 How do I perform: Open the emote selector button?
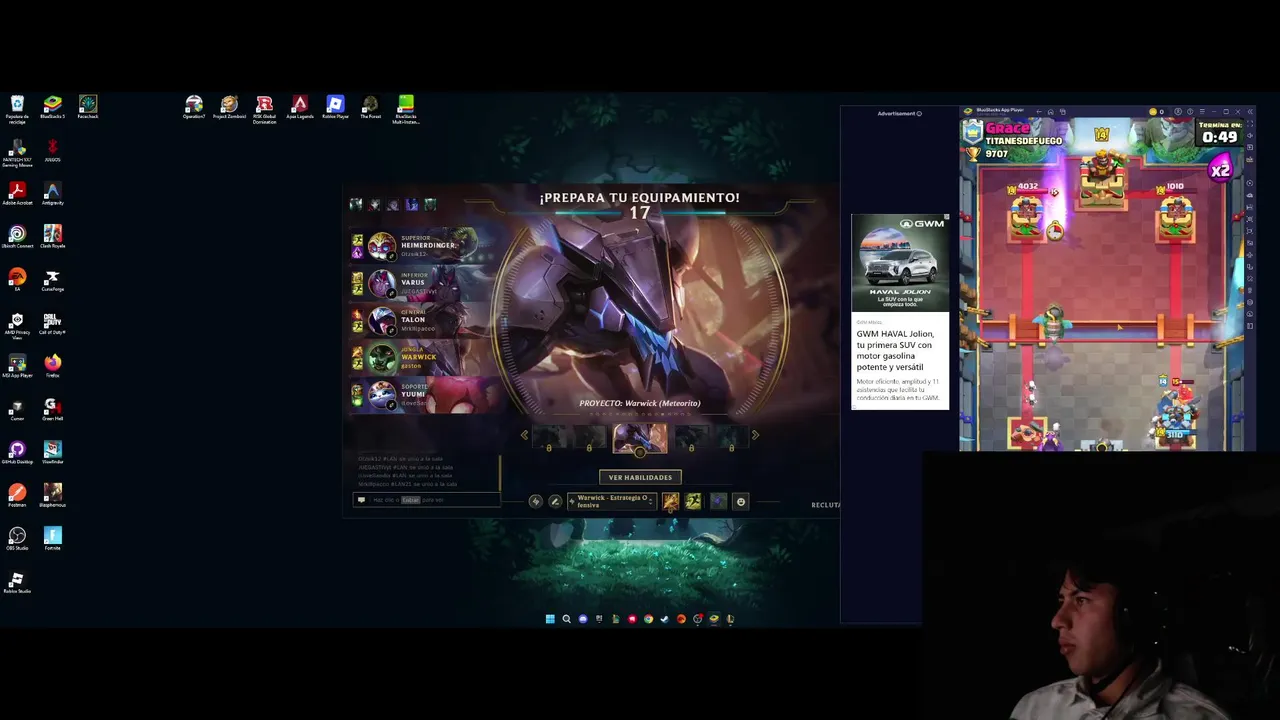click(741, 501)
